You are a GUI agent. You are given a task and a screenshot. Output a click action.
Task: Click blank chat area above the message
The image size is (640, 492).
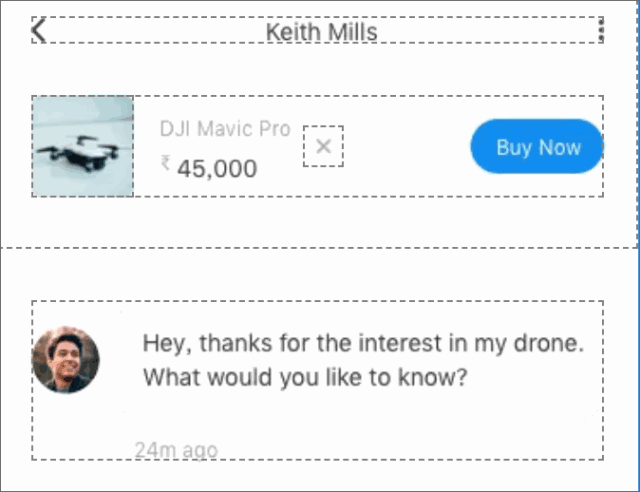320,275
